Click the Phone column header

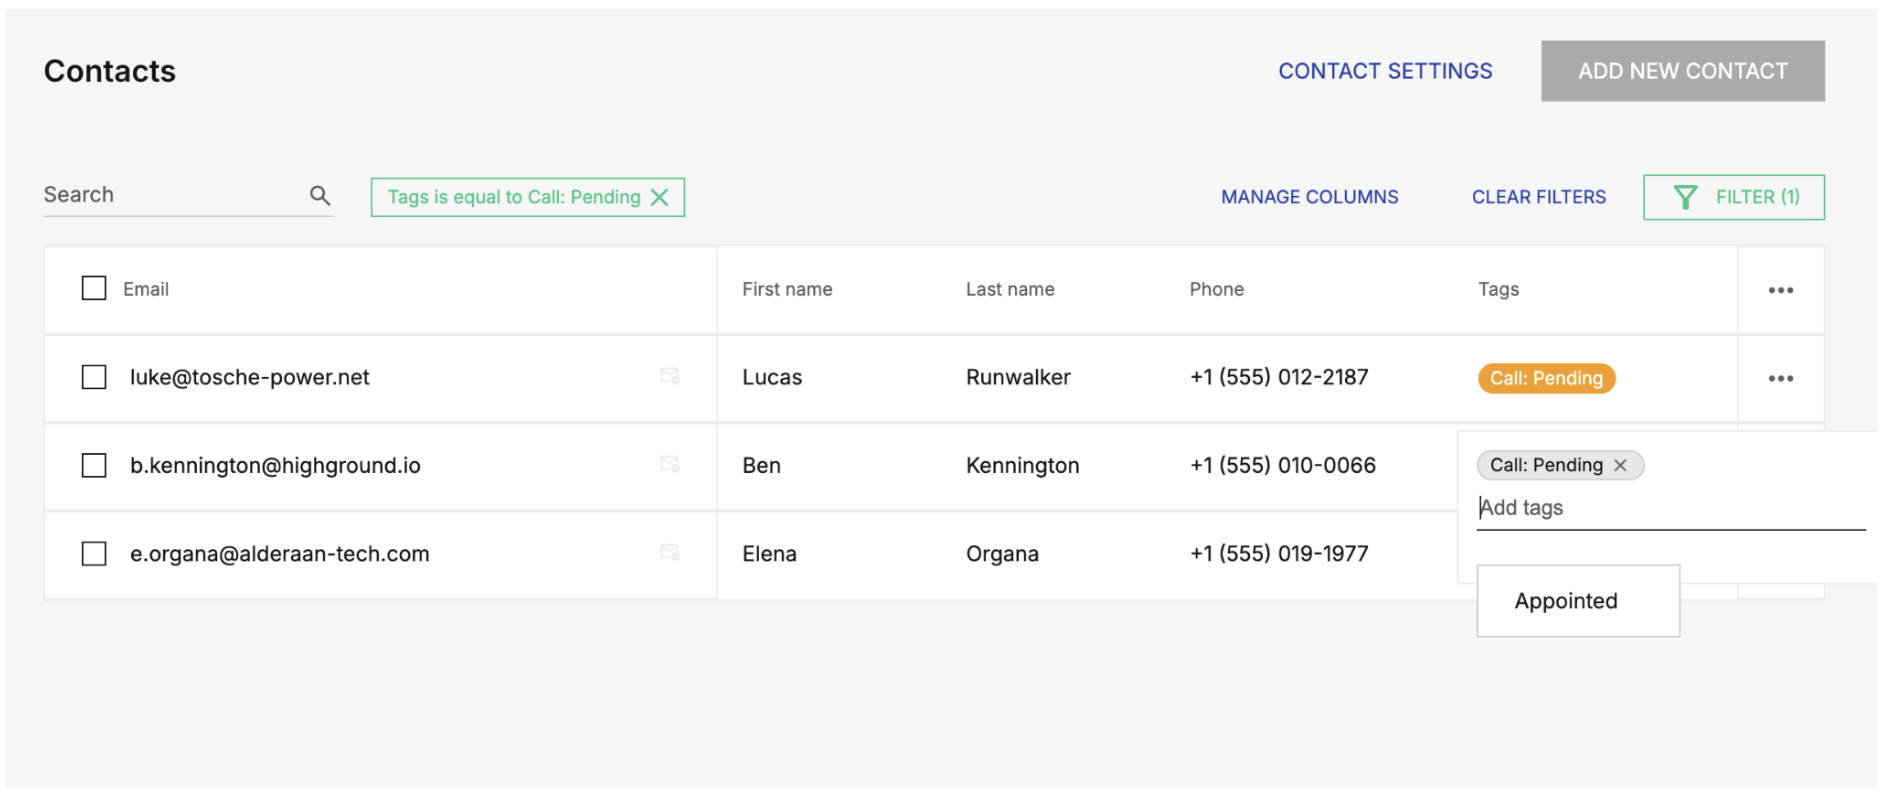(1217, 289)
